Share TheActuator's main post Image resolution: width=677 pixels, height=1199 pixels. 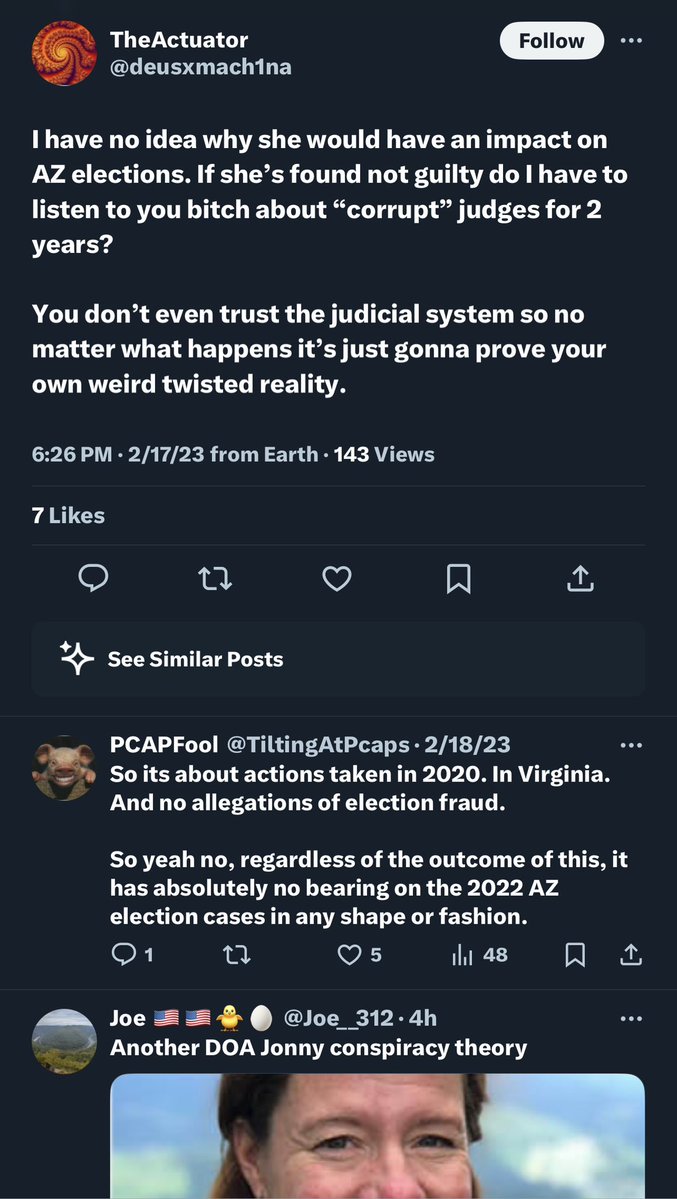coord(582,577)
